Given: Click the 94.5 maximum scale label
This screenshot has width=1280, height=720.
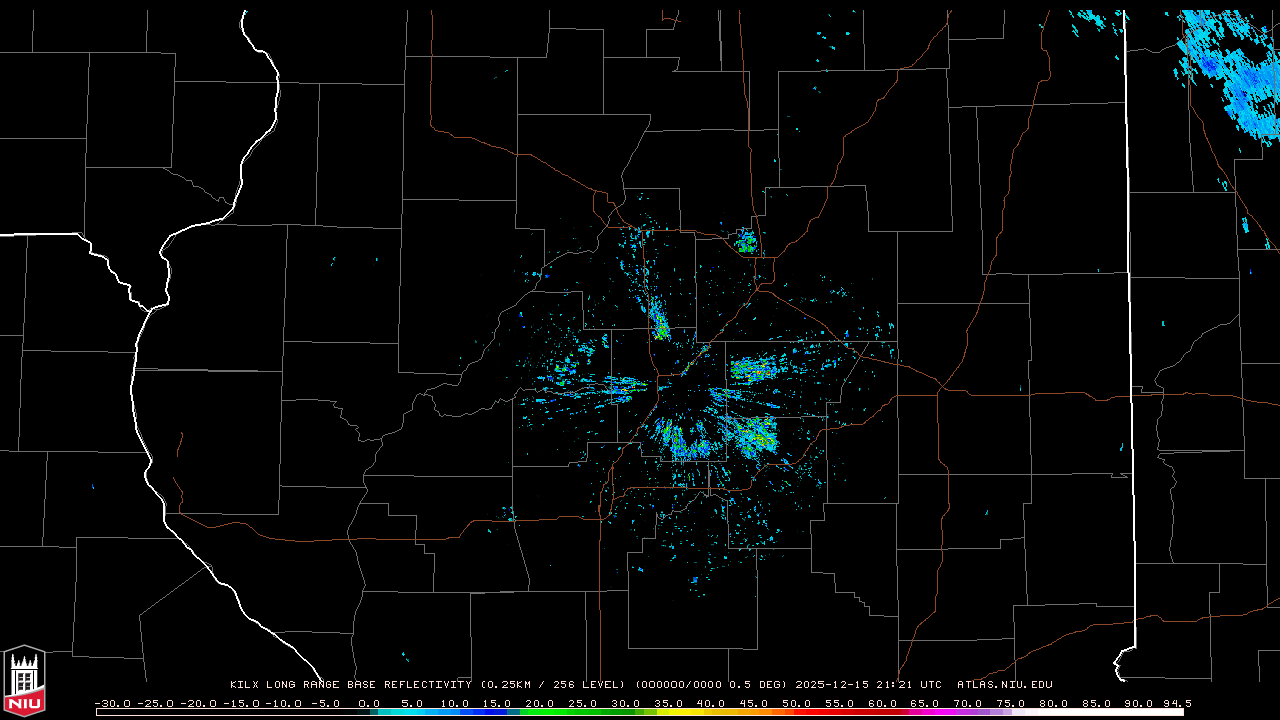Looking at the screenshot, I should point(1177,703).
